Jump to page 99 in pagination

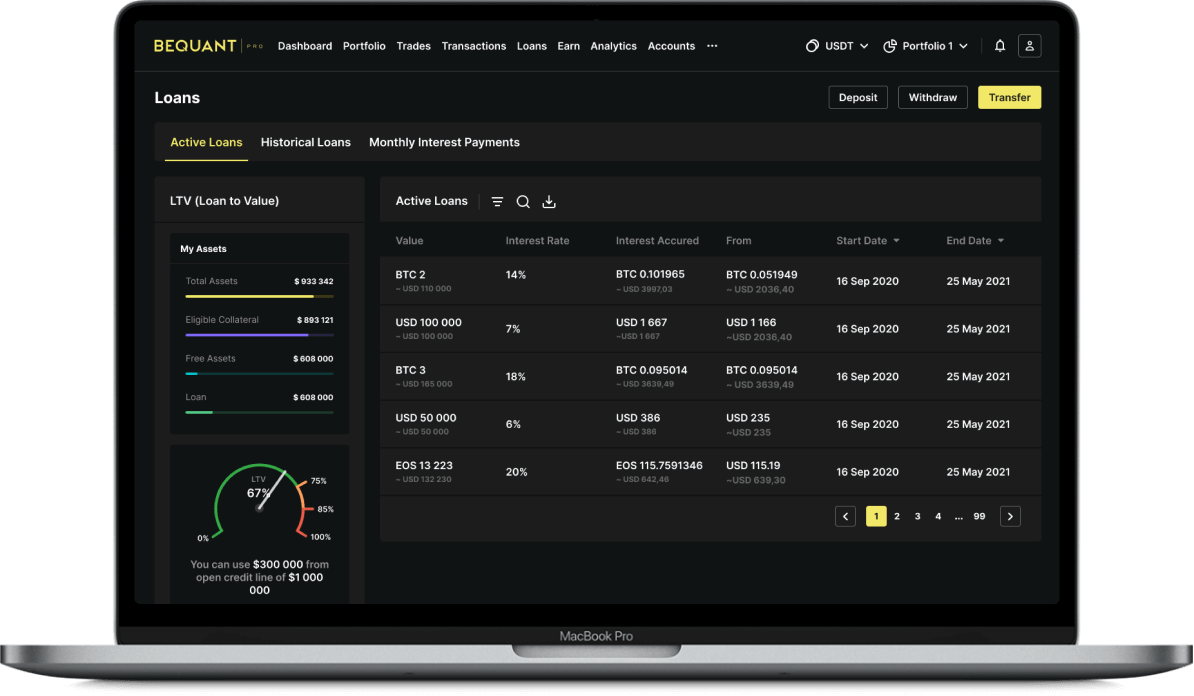tap(979, 516)
